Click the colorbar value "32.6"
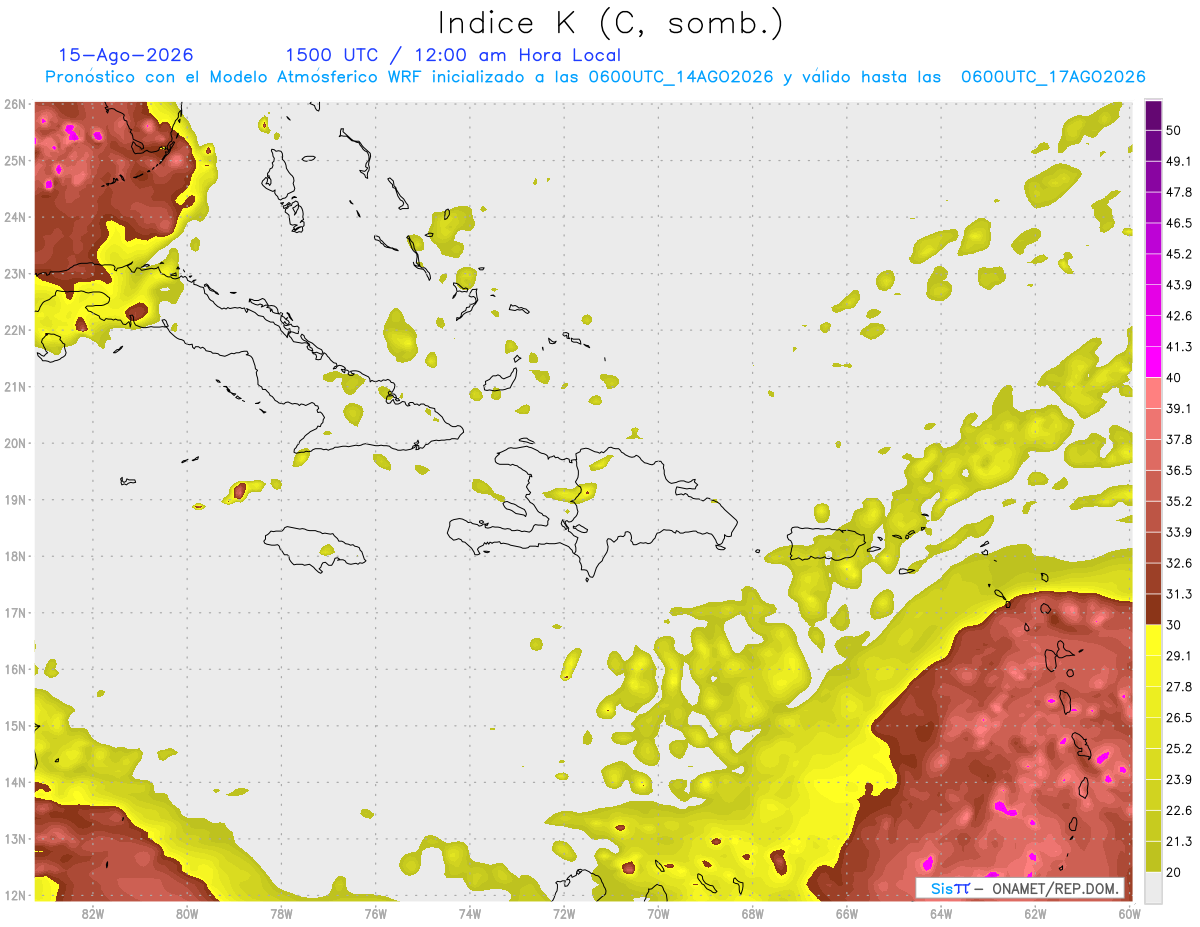Image resolution: width=1200 pixels, height=927 pixels. pyautogui.click(x=1179, y=563)
